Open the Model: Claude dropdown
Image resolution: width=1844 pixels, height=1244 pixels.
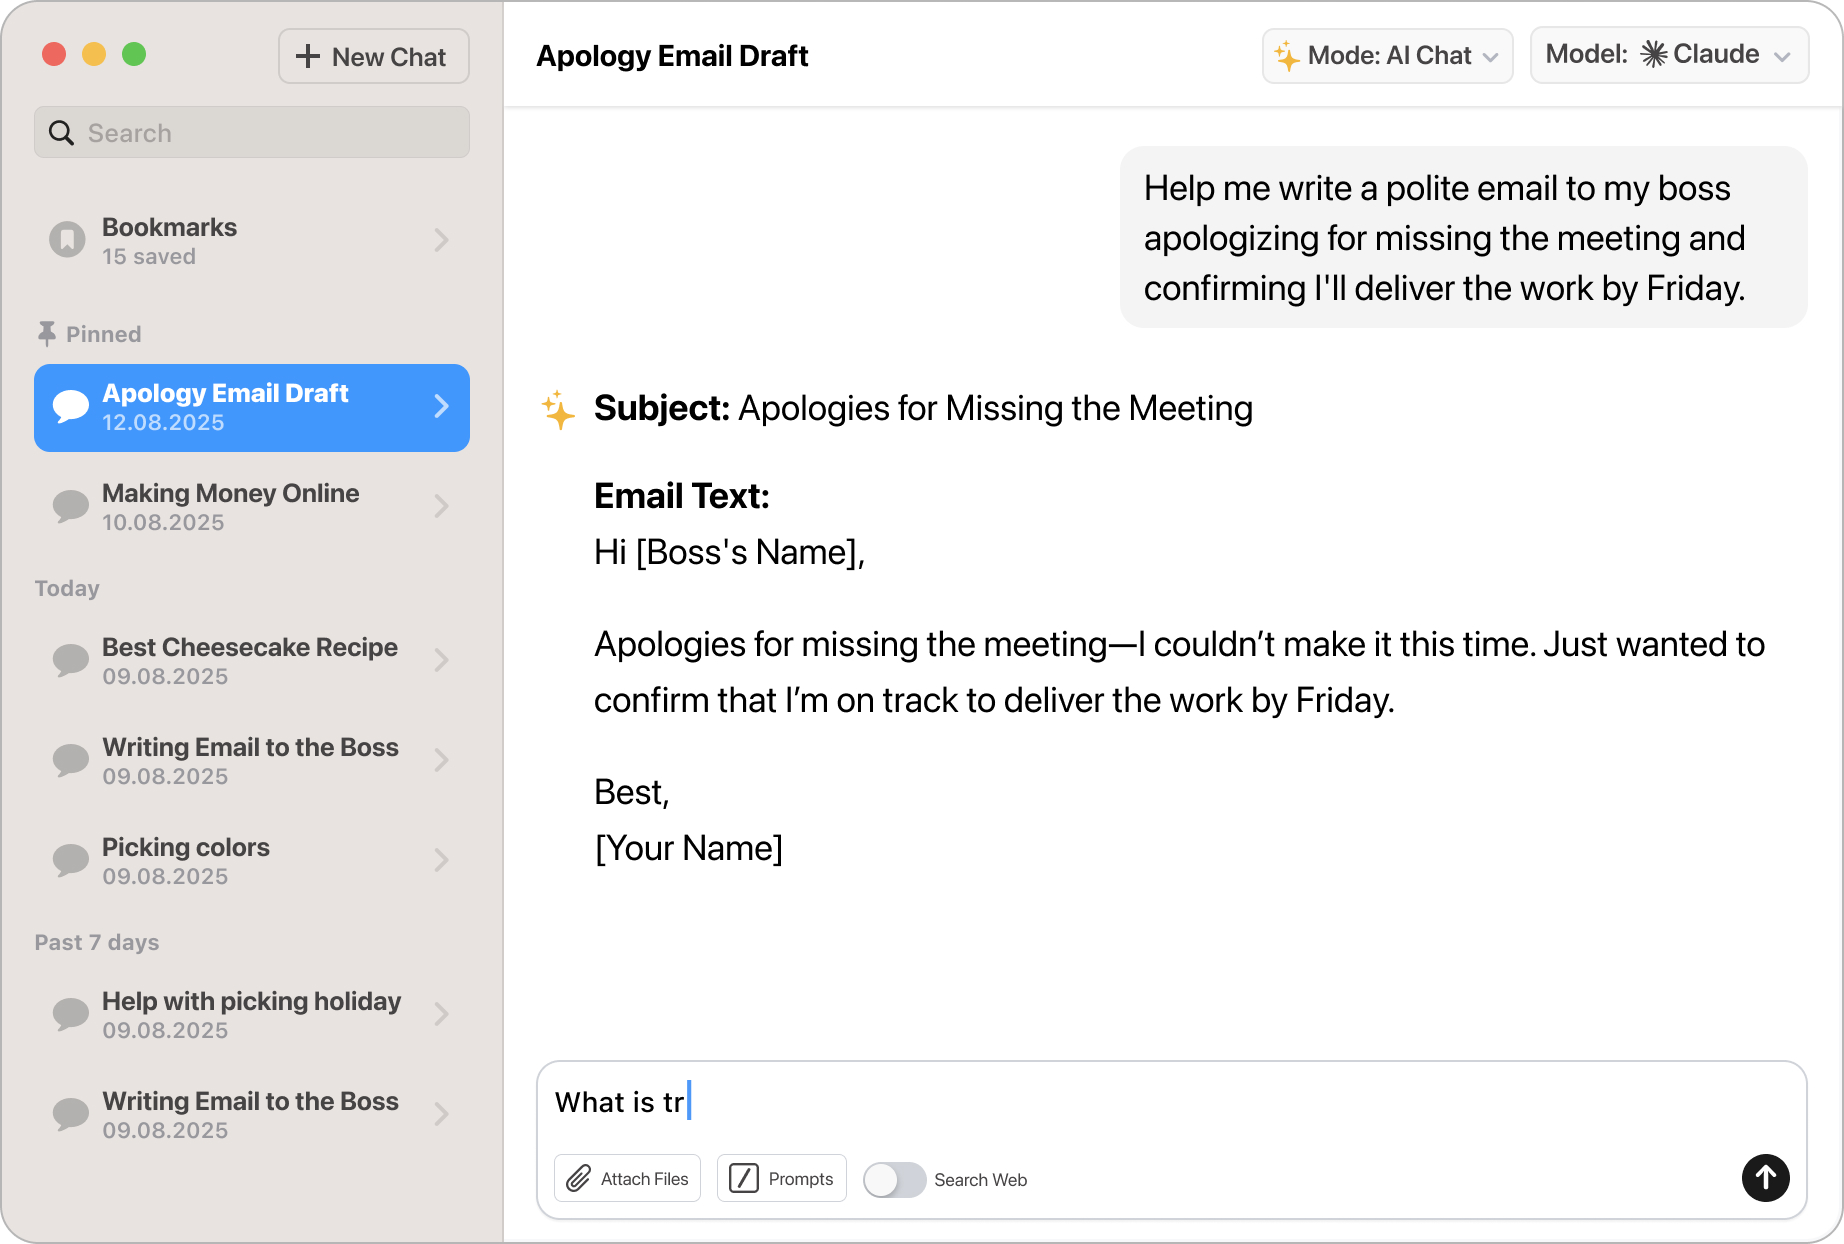(1668, 55)
